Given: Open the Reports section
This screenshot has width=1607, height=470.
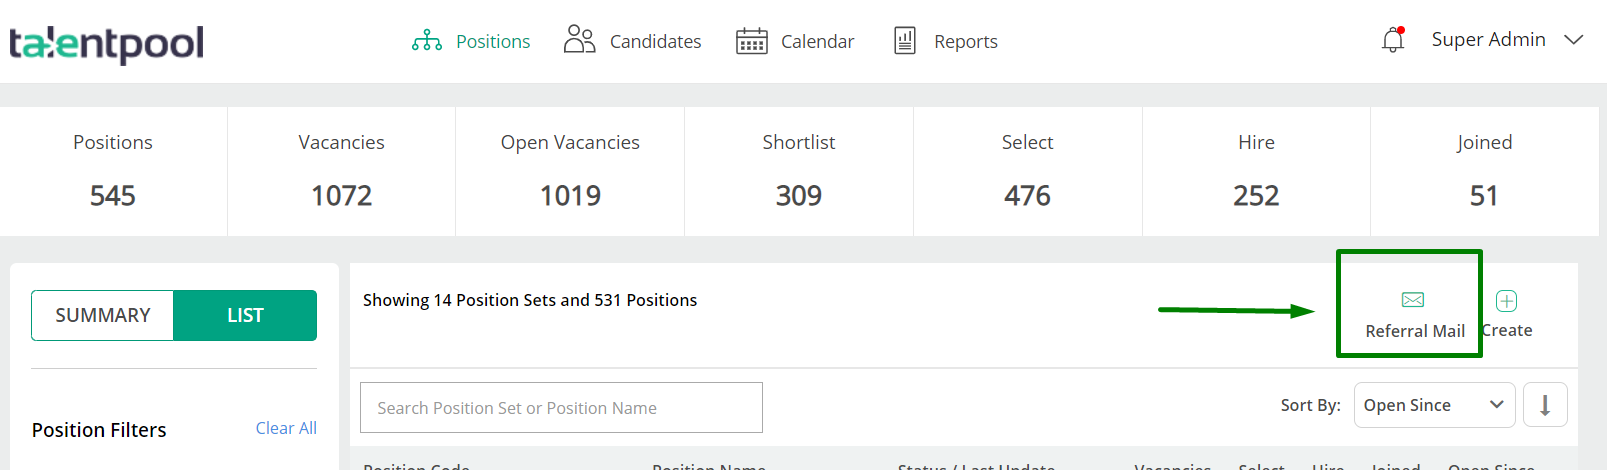Looking at the screenshot, I should pyautogui.click(x=966, y=41).
